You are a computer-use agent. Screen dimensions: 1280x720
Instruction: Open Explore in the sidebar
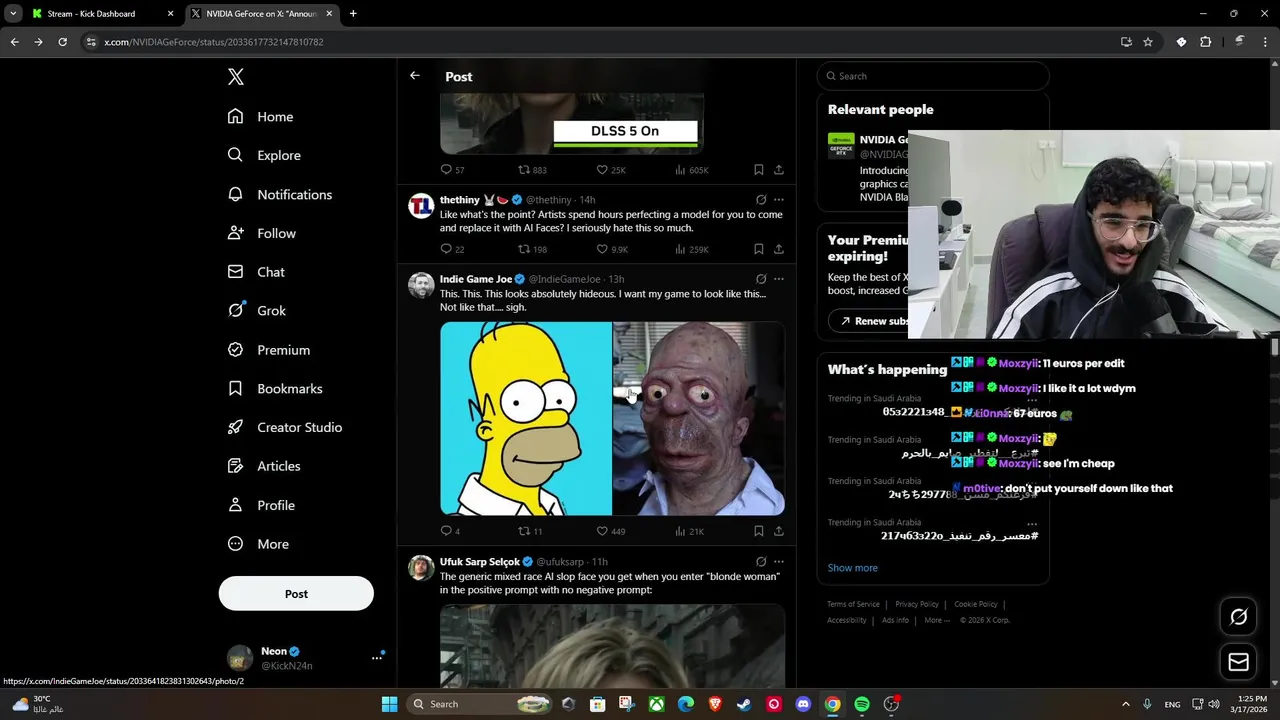(x=264, y=155)
